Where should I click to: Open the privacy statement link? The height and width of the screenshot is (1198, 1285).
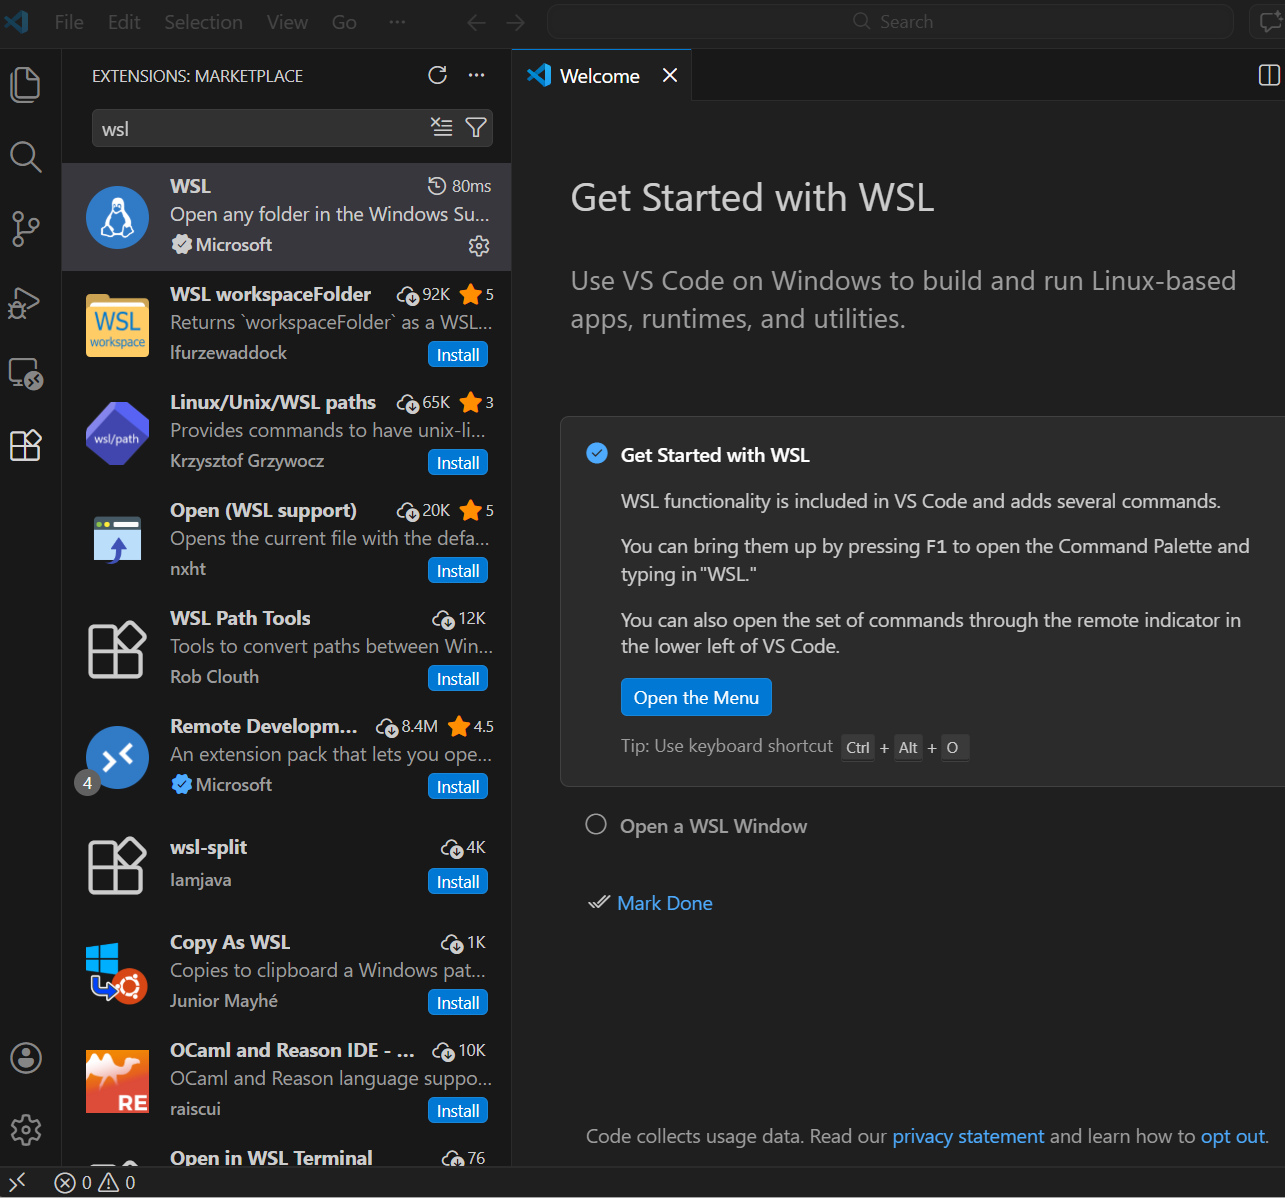[x=967, y=1136]
